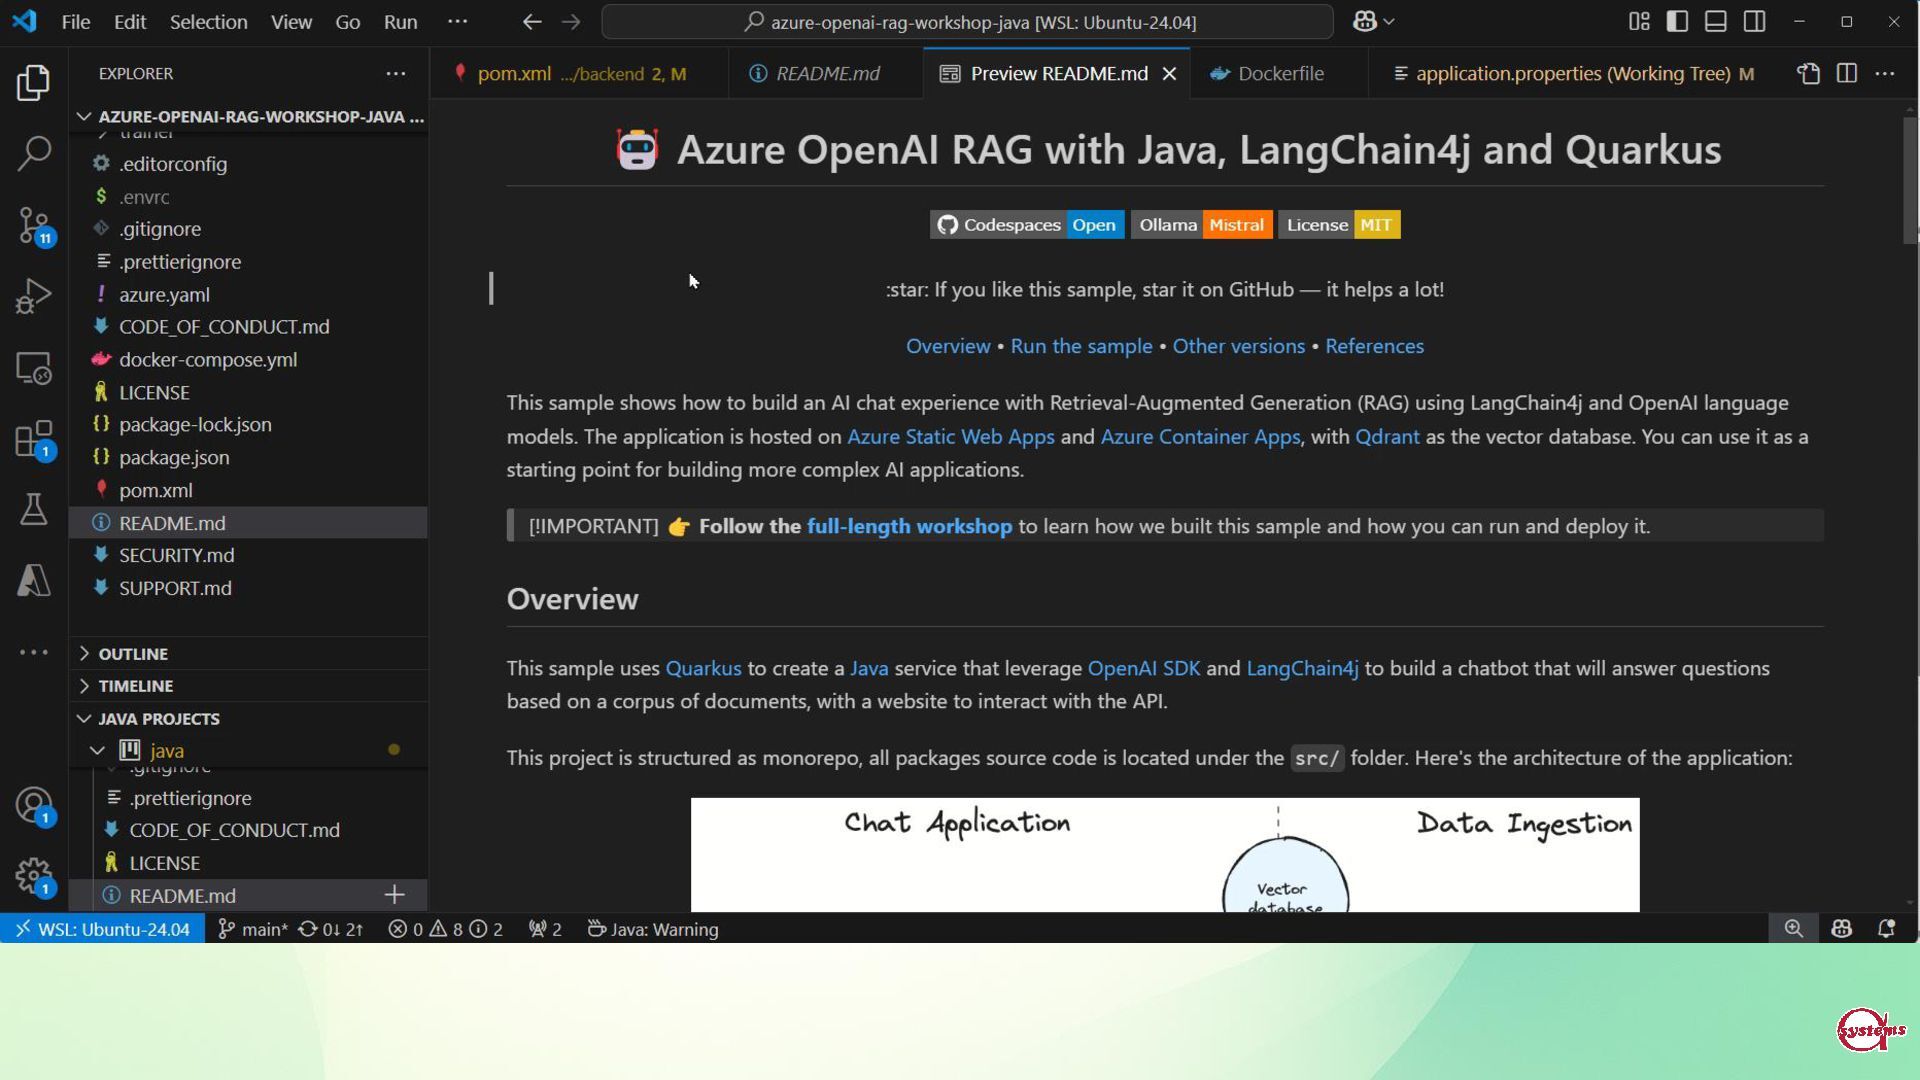
Task: Open Run and Debug view
Action: coord(33,296)
